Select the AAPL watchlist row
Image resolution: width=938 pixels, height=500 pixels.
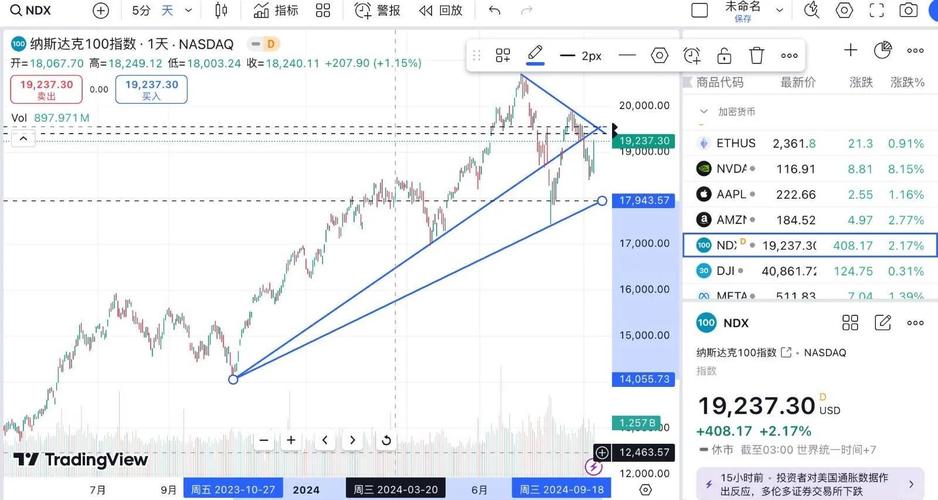pos(810,194)
